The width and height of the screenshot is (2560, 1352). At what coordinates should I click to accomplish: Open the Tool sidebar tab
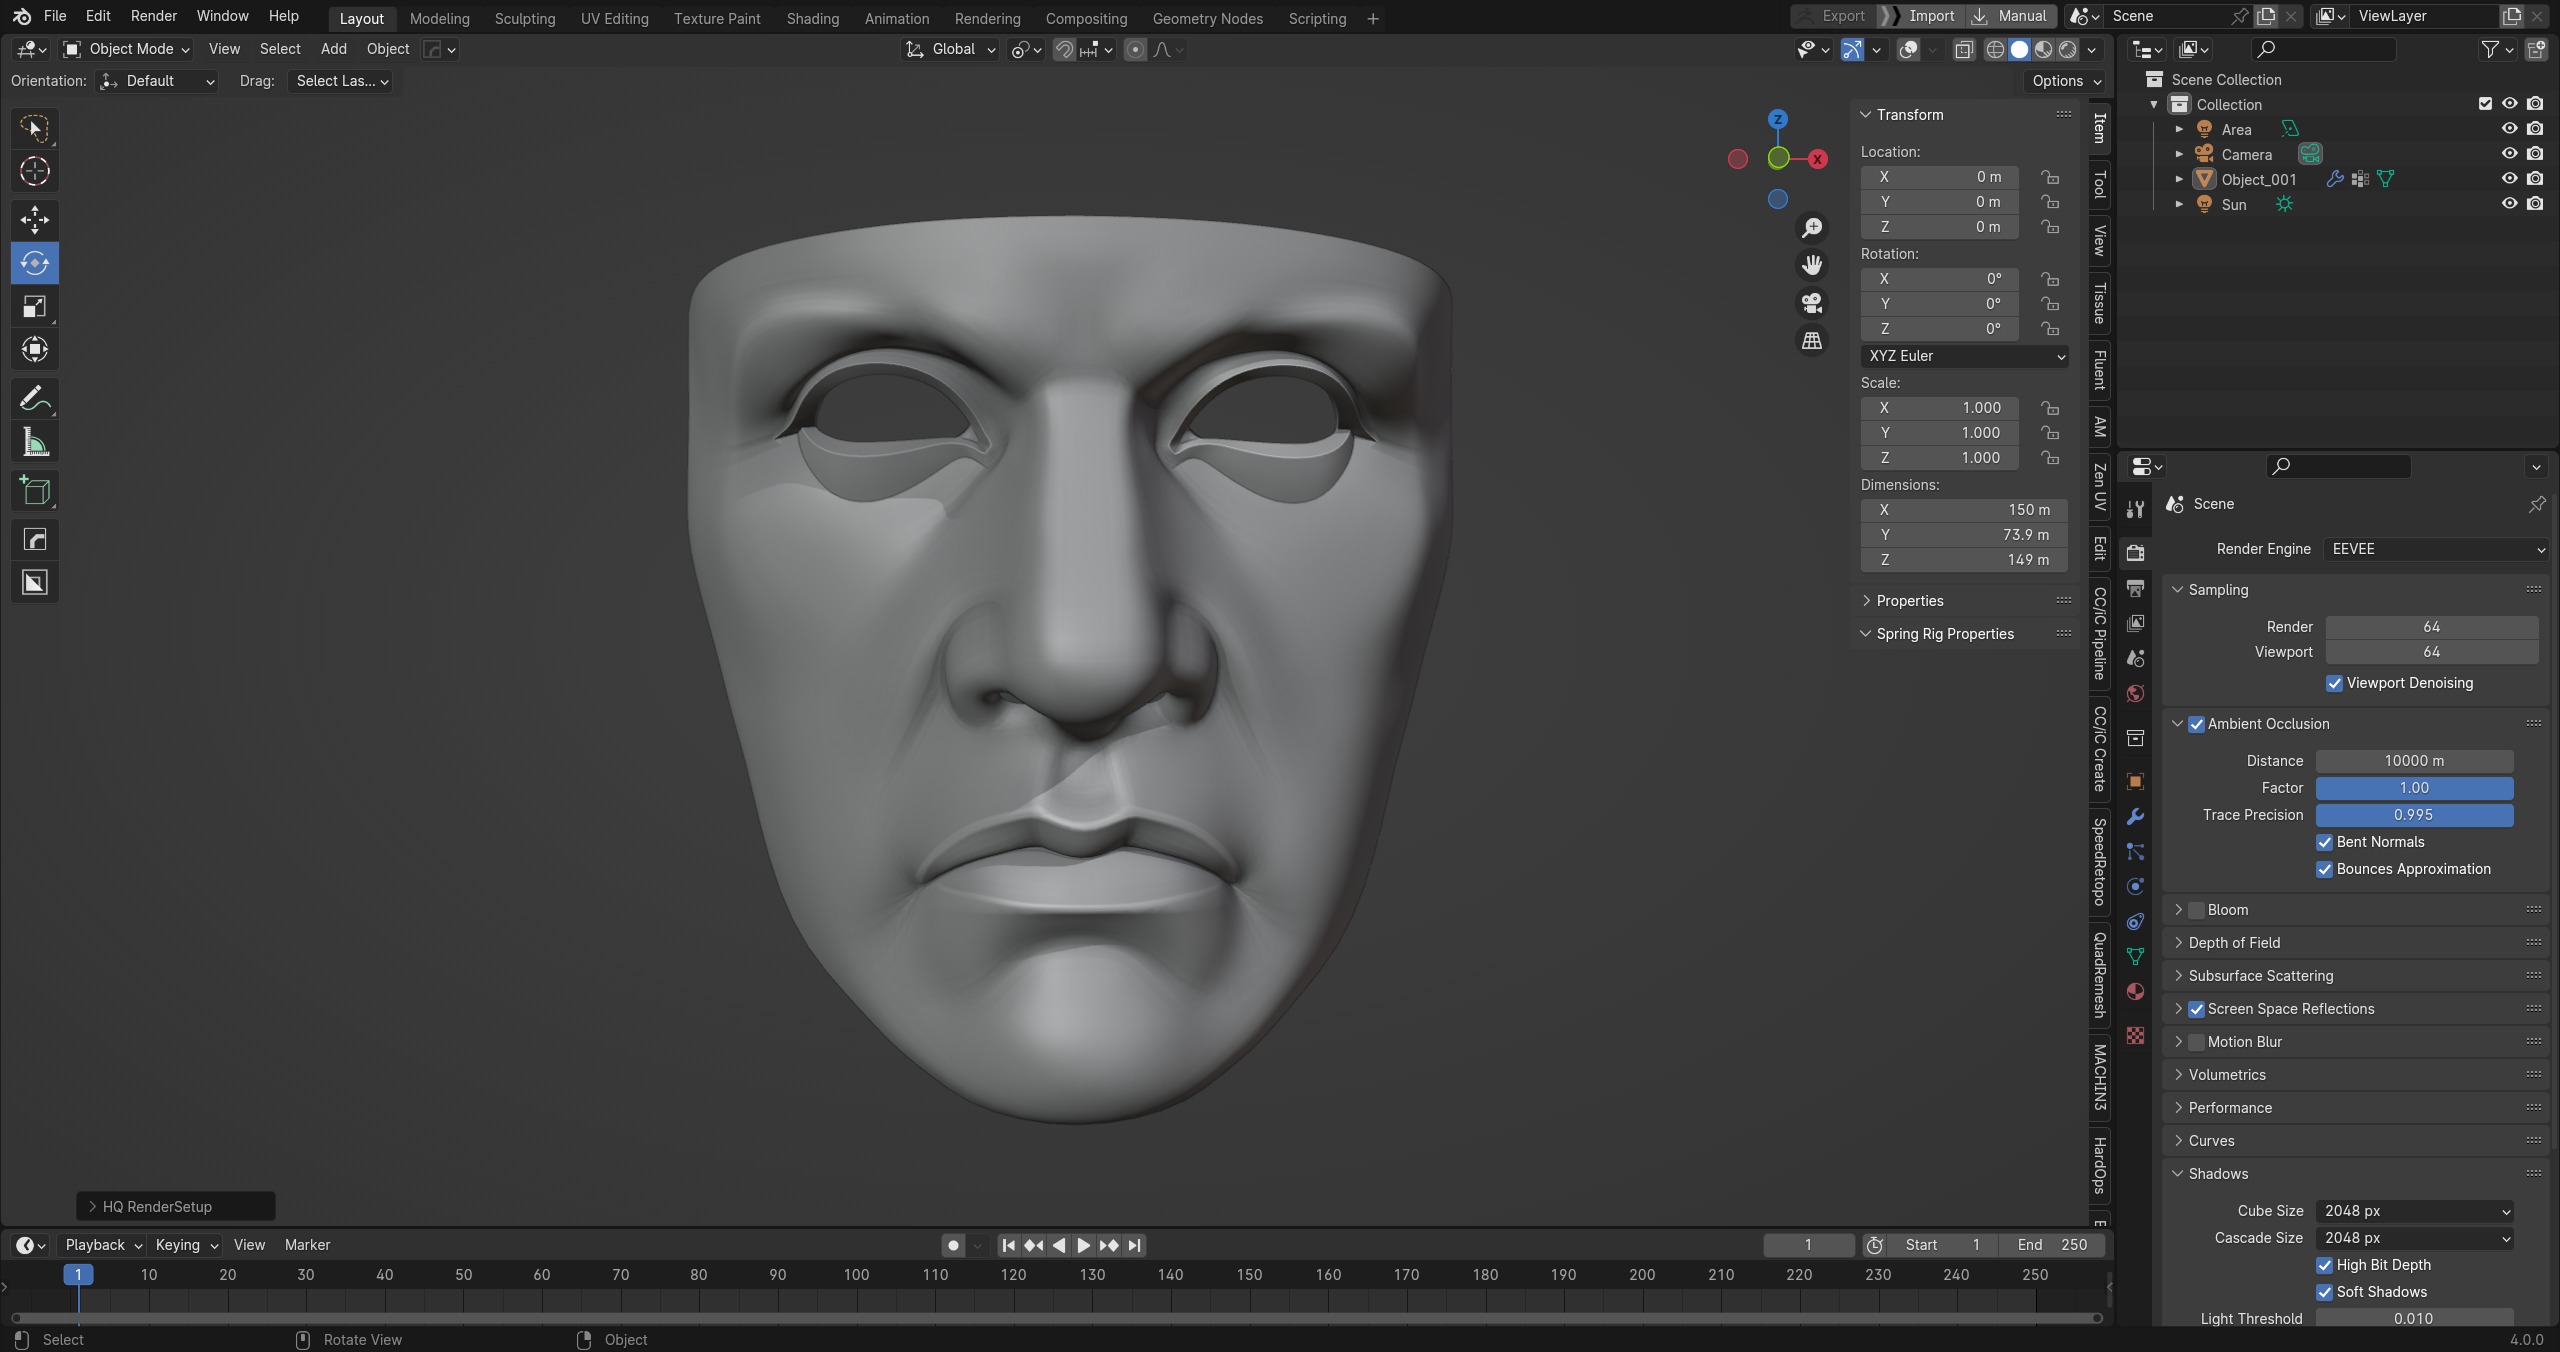coord(2100,185)
